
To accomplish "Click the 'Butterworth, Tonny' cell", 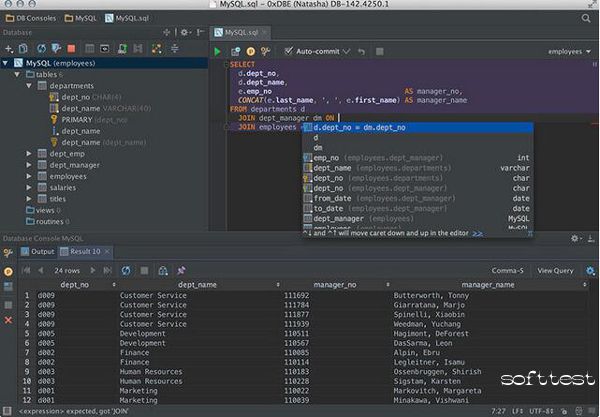I will tap(431, 295).
